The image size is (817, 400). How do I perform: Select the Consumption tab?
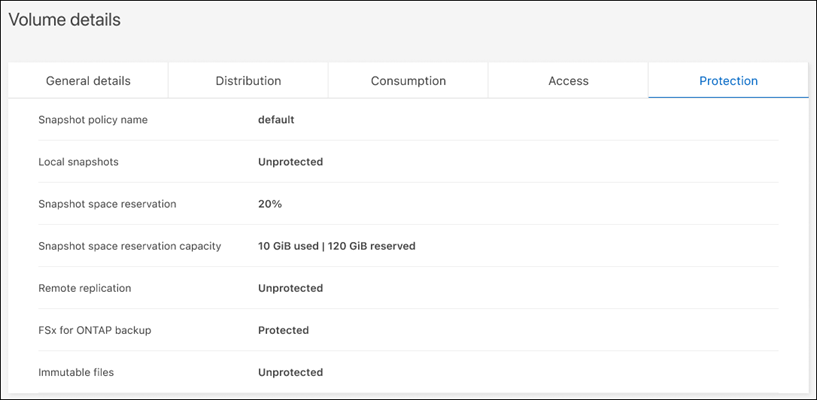[x=408, y=81]
